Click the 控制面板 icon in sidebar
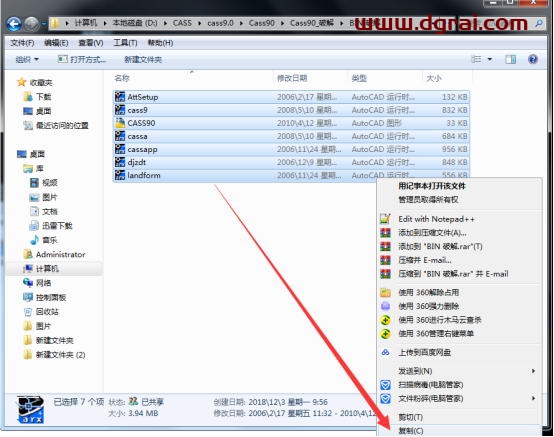The width and height of the screenshot is (554, 437). pos(28,297)
